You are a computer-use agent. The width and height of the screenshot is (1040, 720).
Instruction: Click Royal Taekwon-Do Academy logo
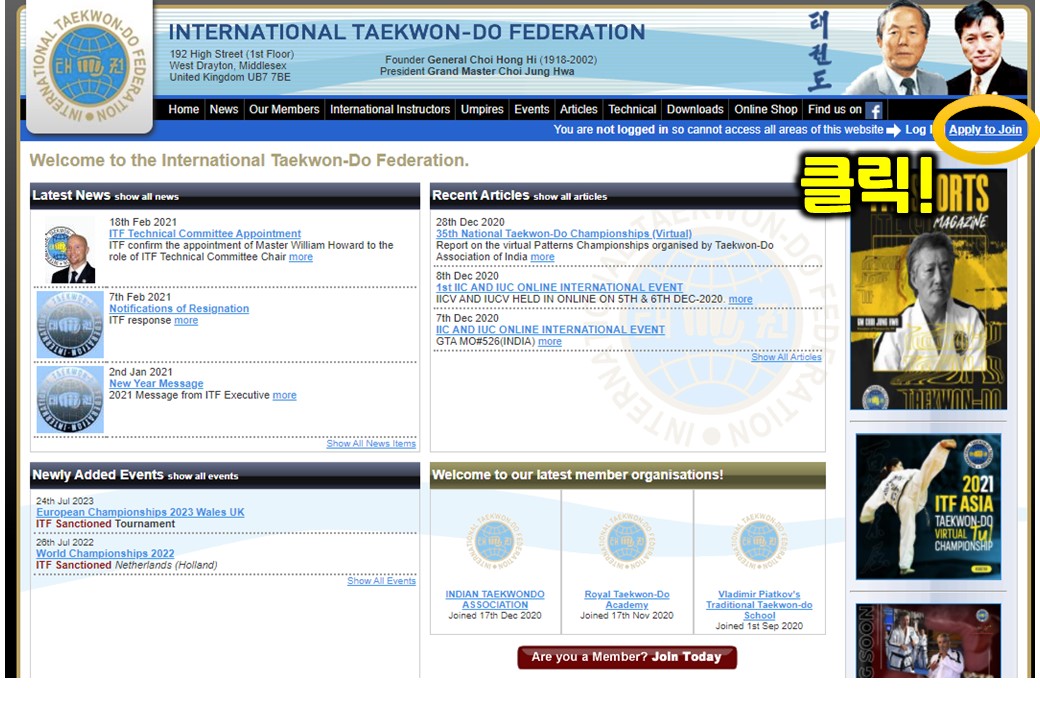point(627,541)
